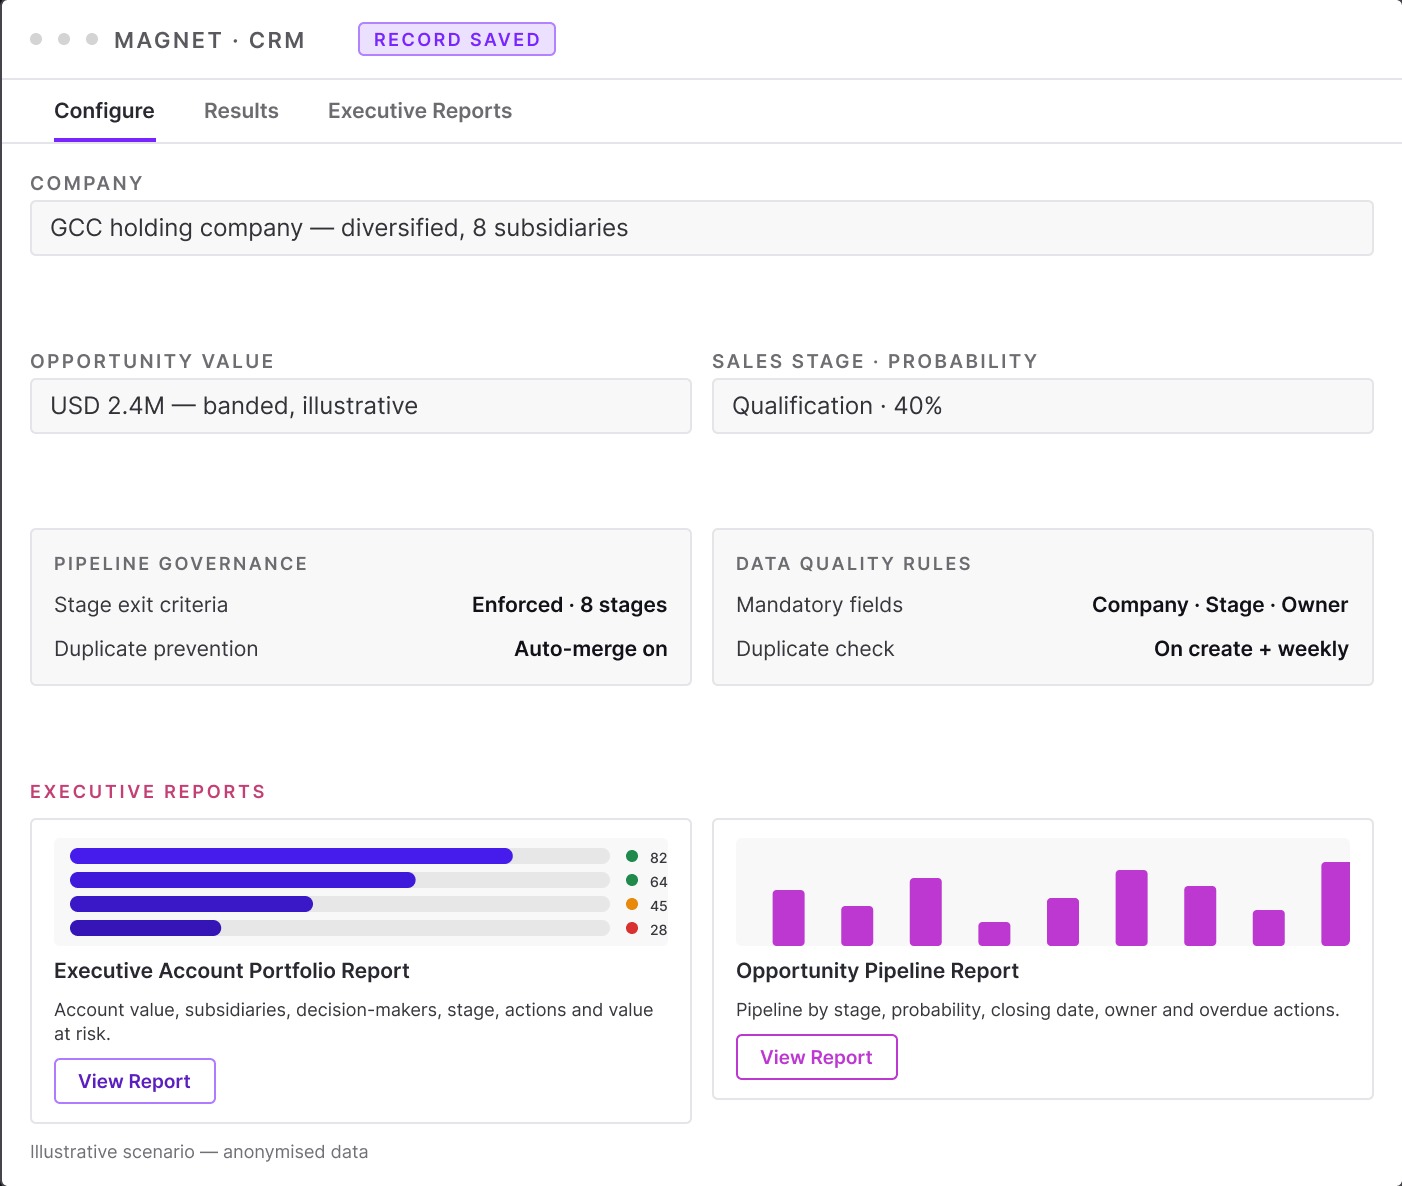
Task: Click the 'DATA QUALITY RULES' heading
Action: tap(854, 564)
